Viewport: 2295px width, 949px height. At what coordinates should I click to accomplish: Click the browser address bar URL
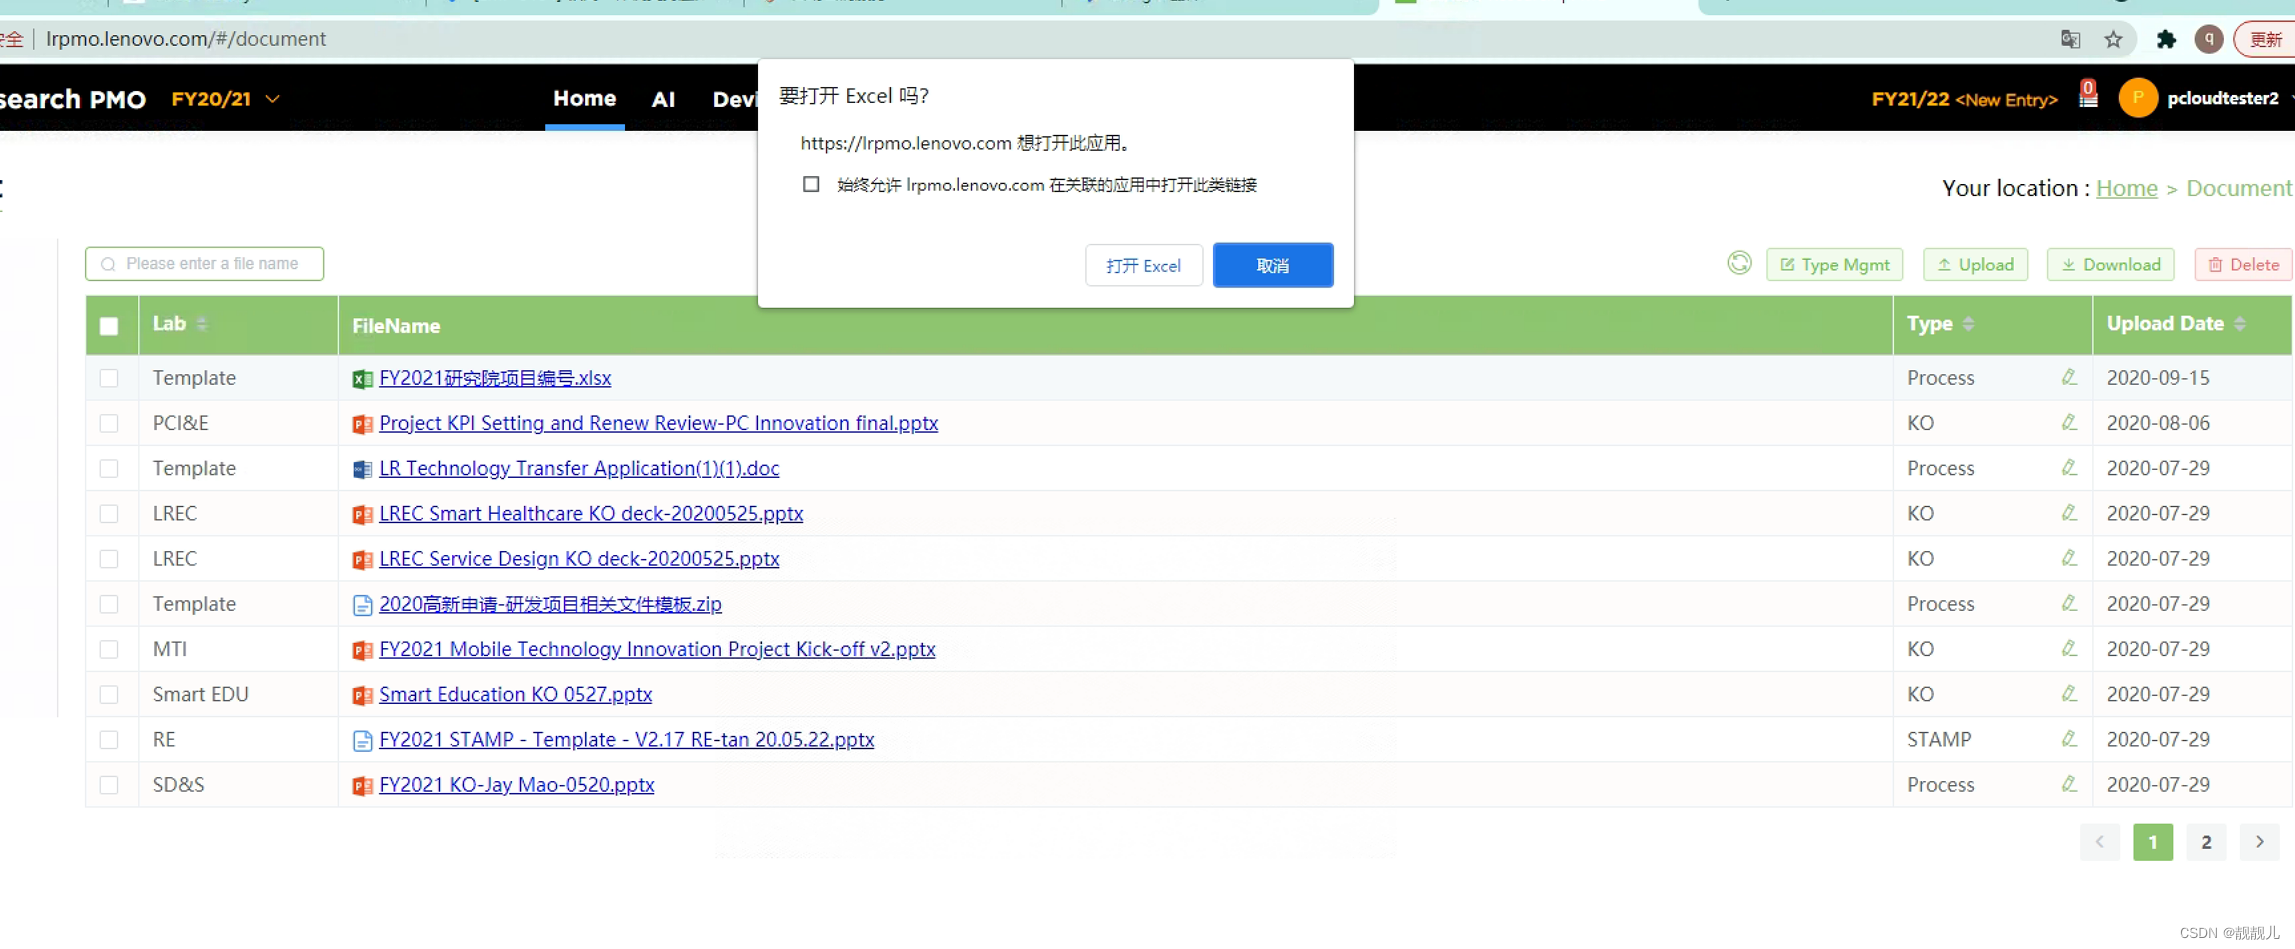(186, 39)
